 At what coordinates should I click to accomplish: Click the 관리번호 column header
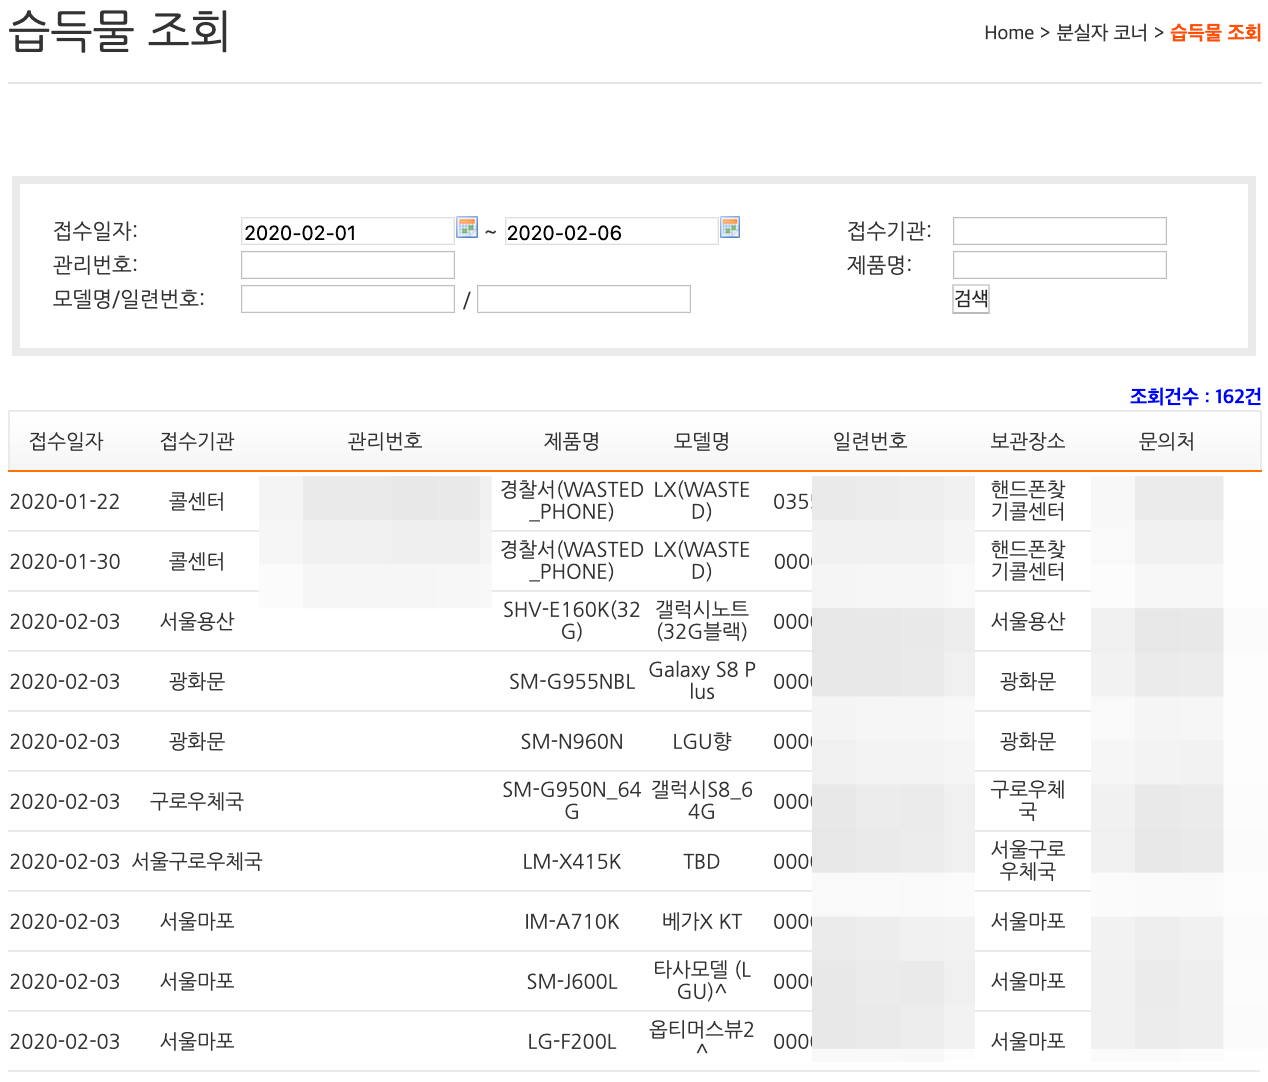385,441
